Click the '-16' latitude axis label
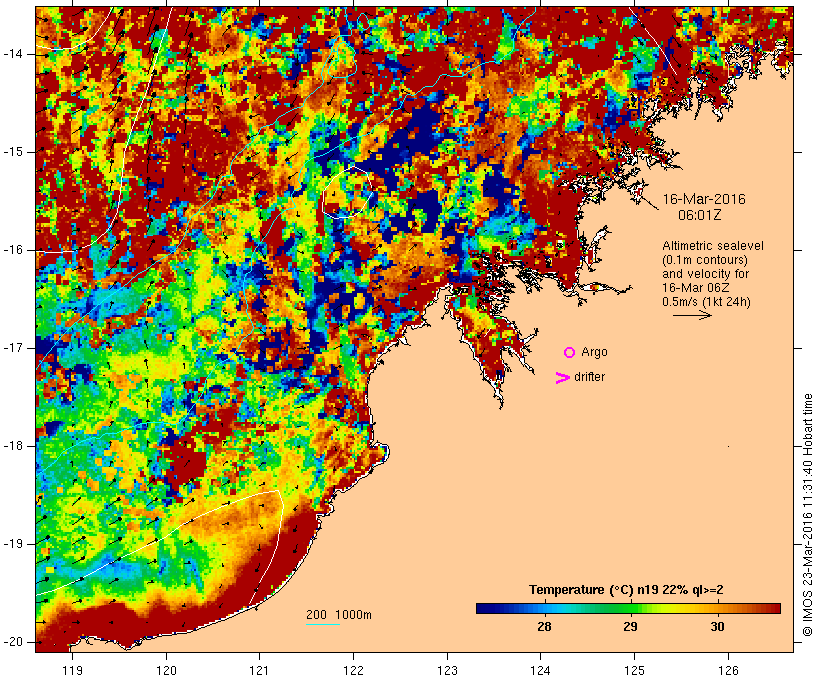 coord(13,250)
